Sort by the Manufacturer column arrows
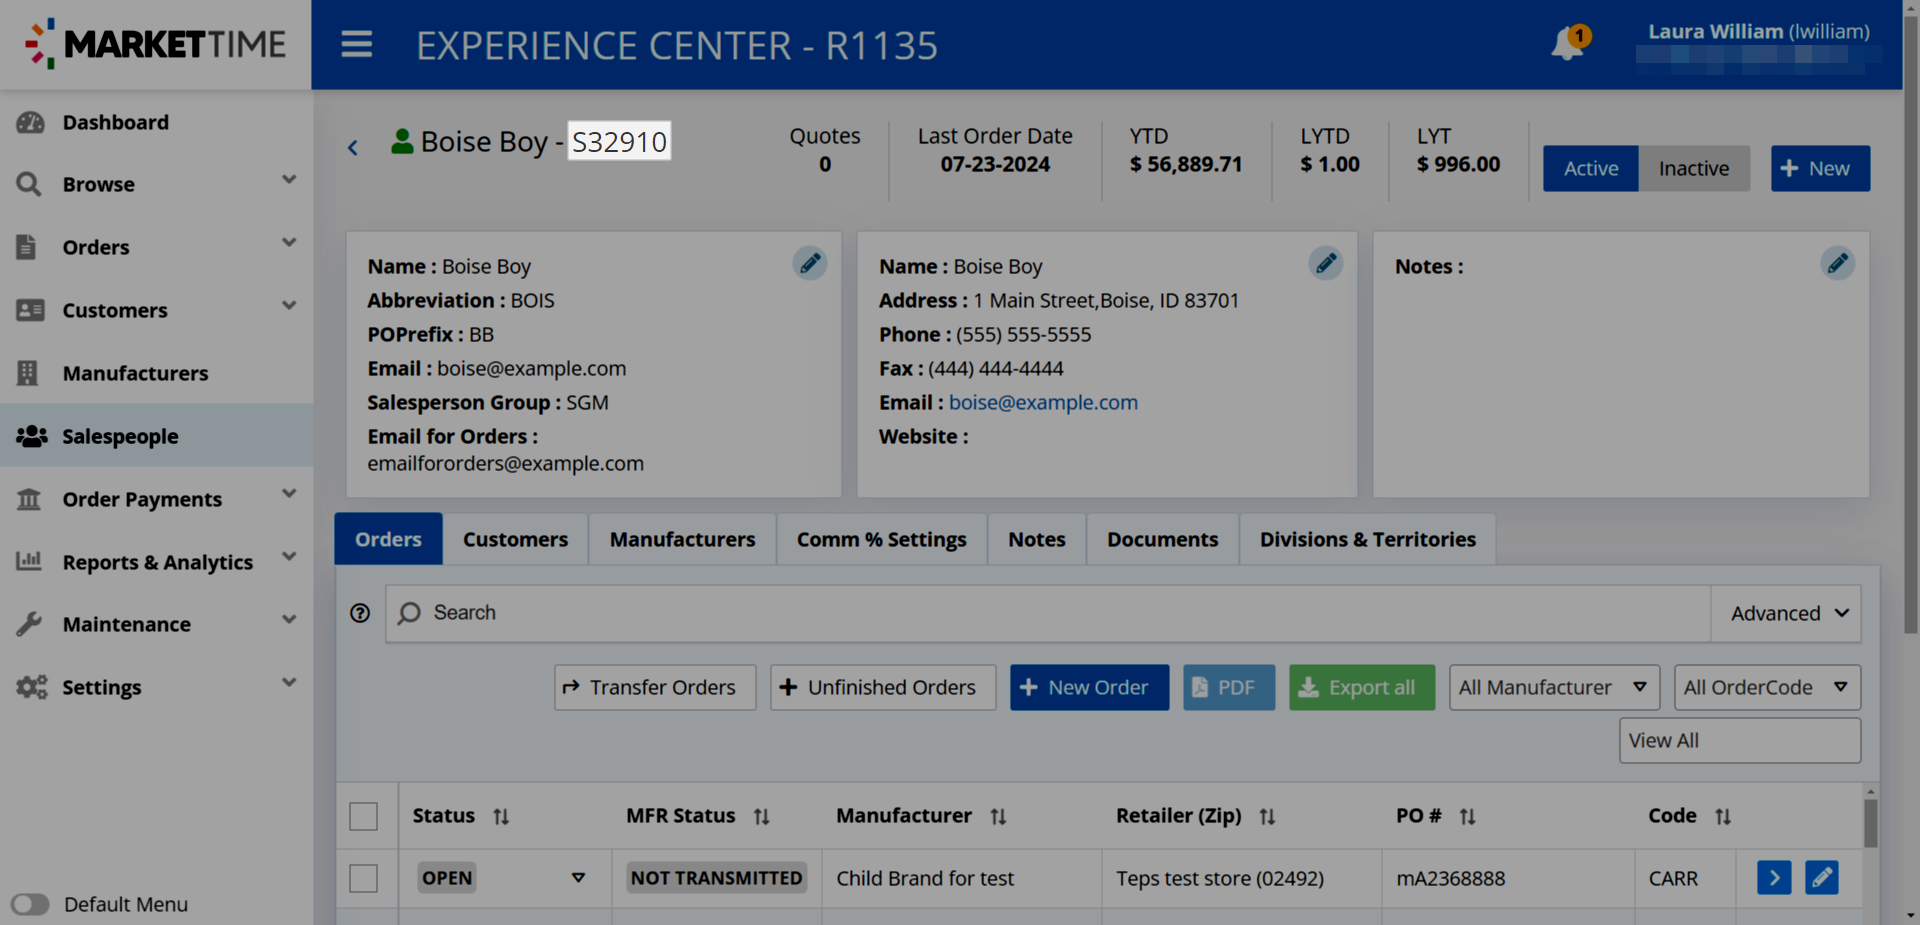Screen dimensions: 1920x925 [998, 817]
